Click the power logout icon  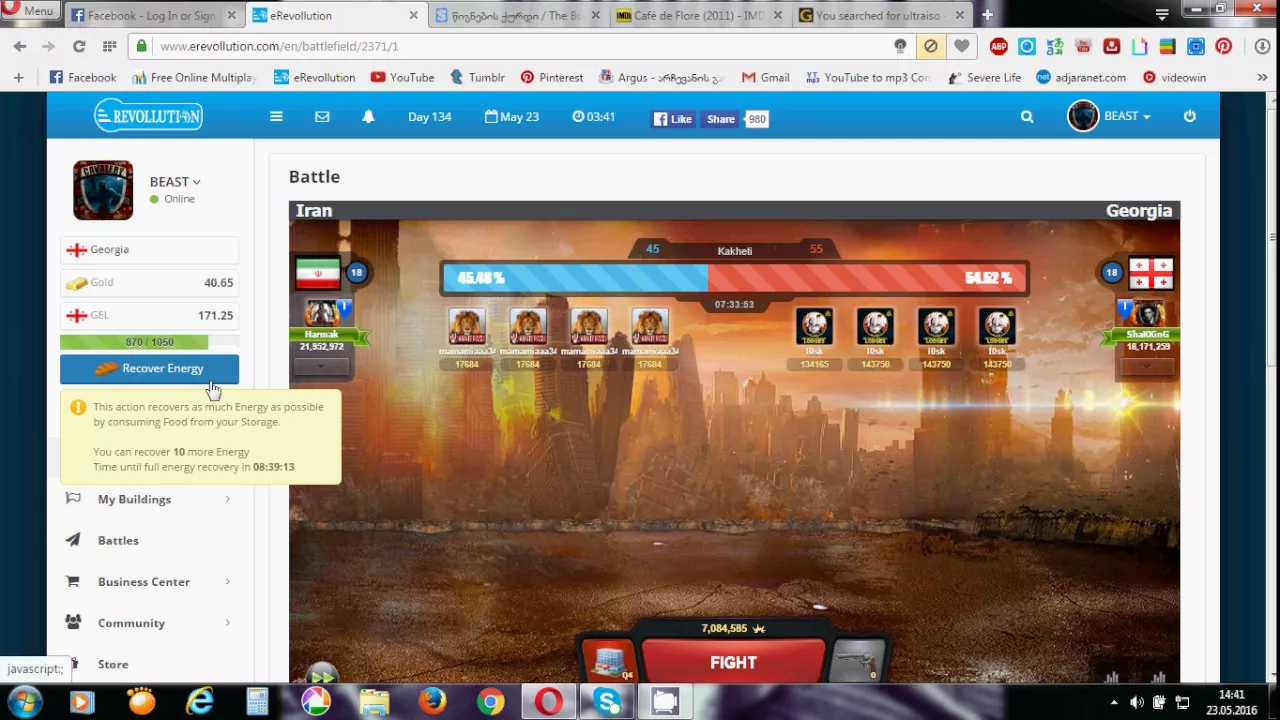[x=1190, y=117]
